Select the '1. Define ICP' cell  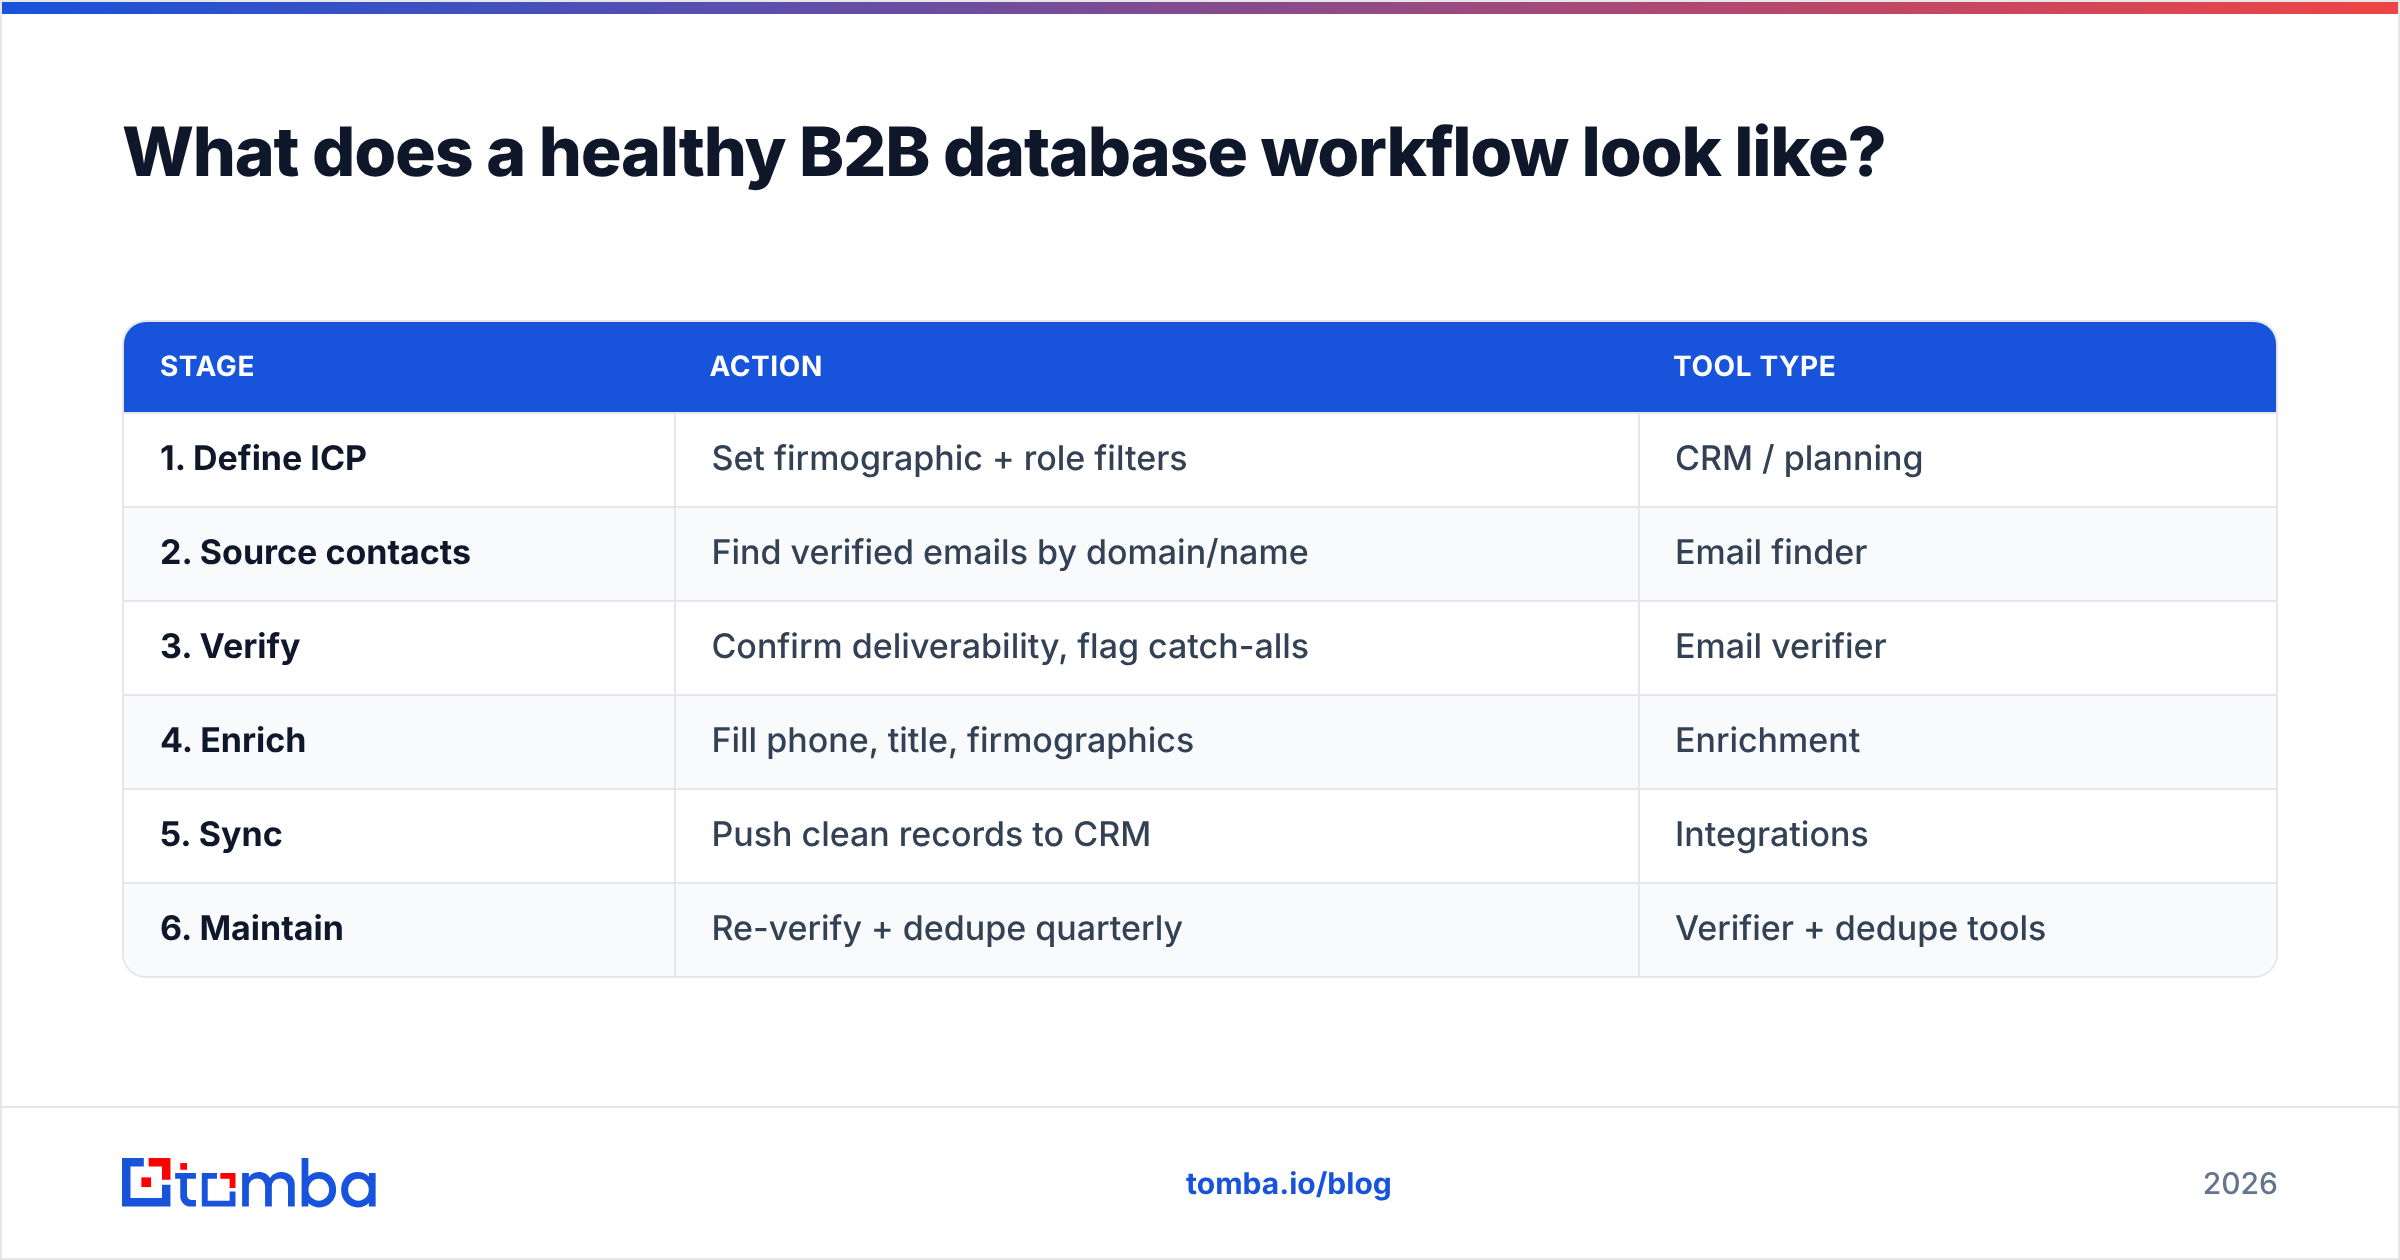tap(399, 459)
